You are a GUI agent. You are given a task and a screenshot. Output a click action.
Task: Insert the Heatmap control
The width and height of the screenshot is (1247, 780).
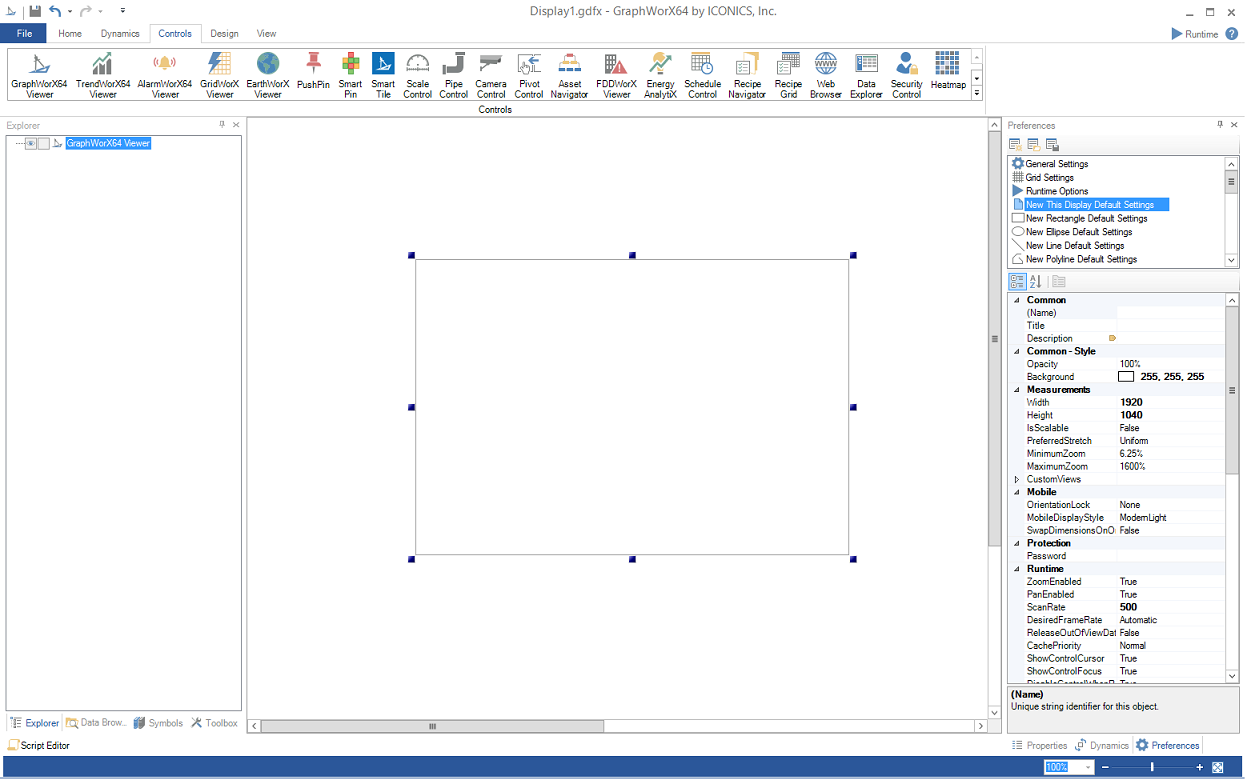[x=947, y=72]
